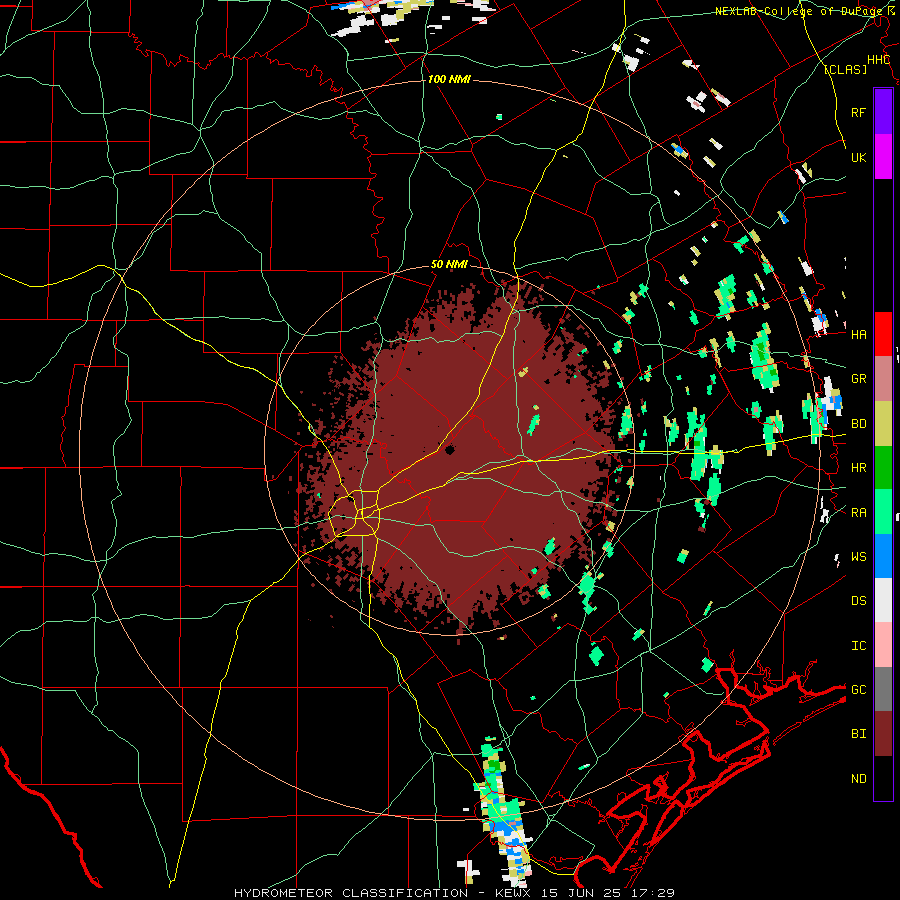Image resolution: width=900 pixels, height=900 pixels.
Task: Click the brown BI legend swatch
Action: [x=883, y=734]
